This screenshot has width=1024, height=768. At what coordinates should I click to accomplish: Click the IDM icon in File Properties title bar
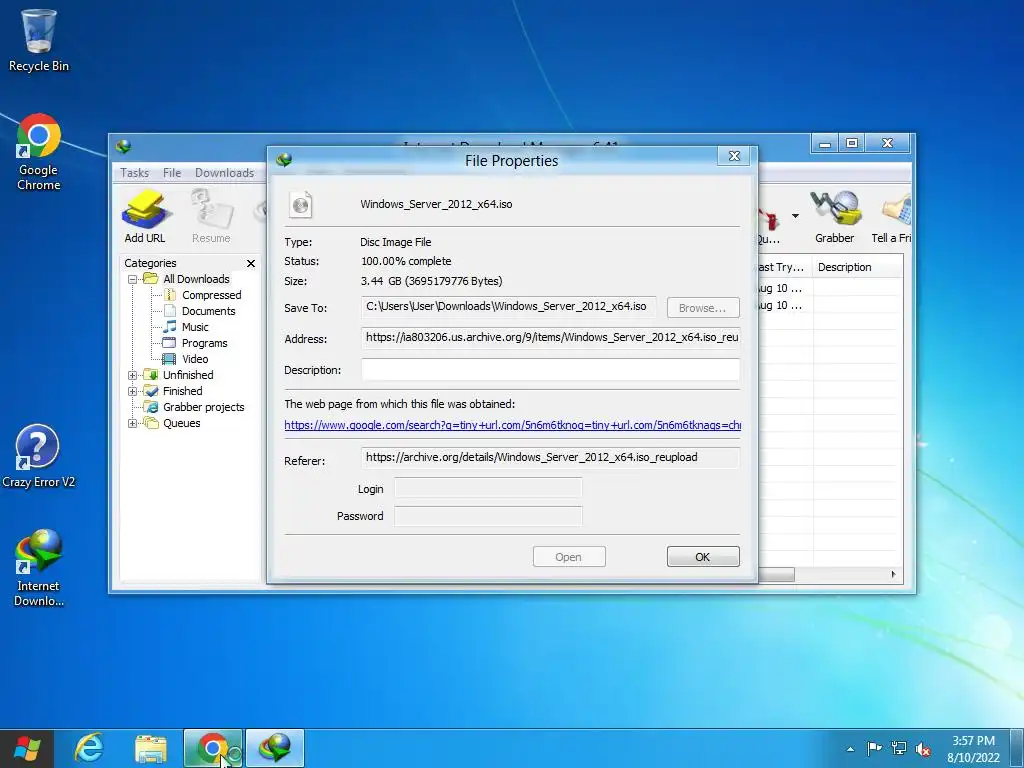(284, 160)
